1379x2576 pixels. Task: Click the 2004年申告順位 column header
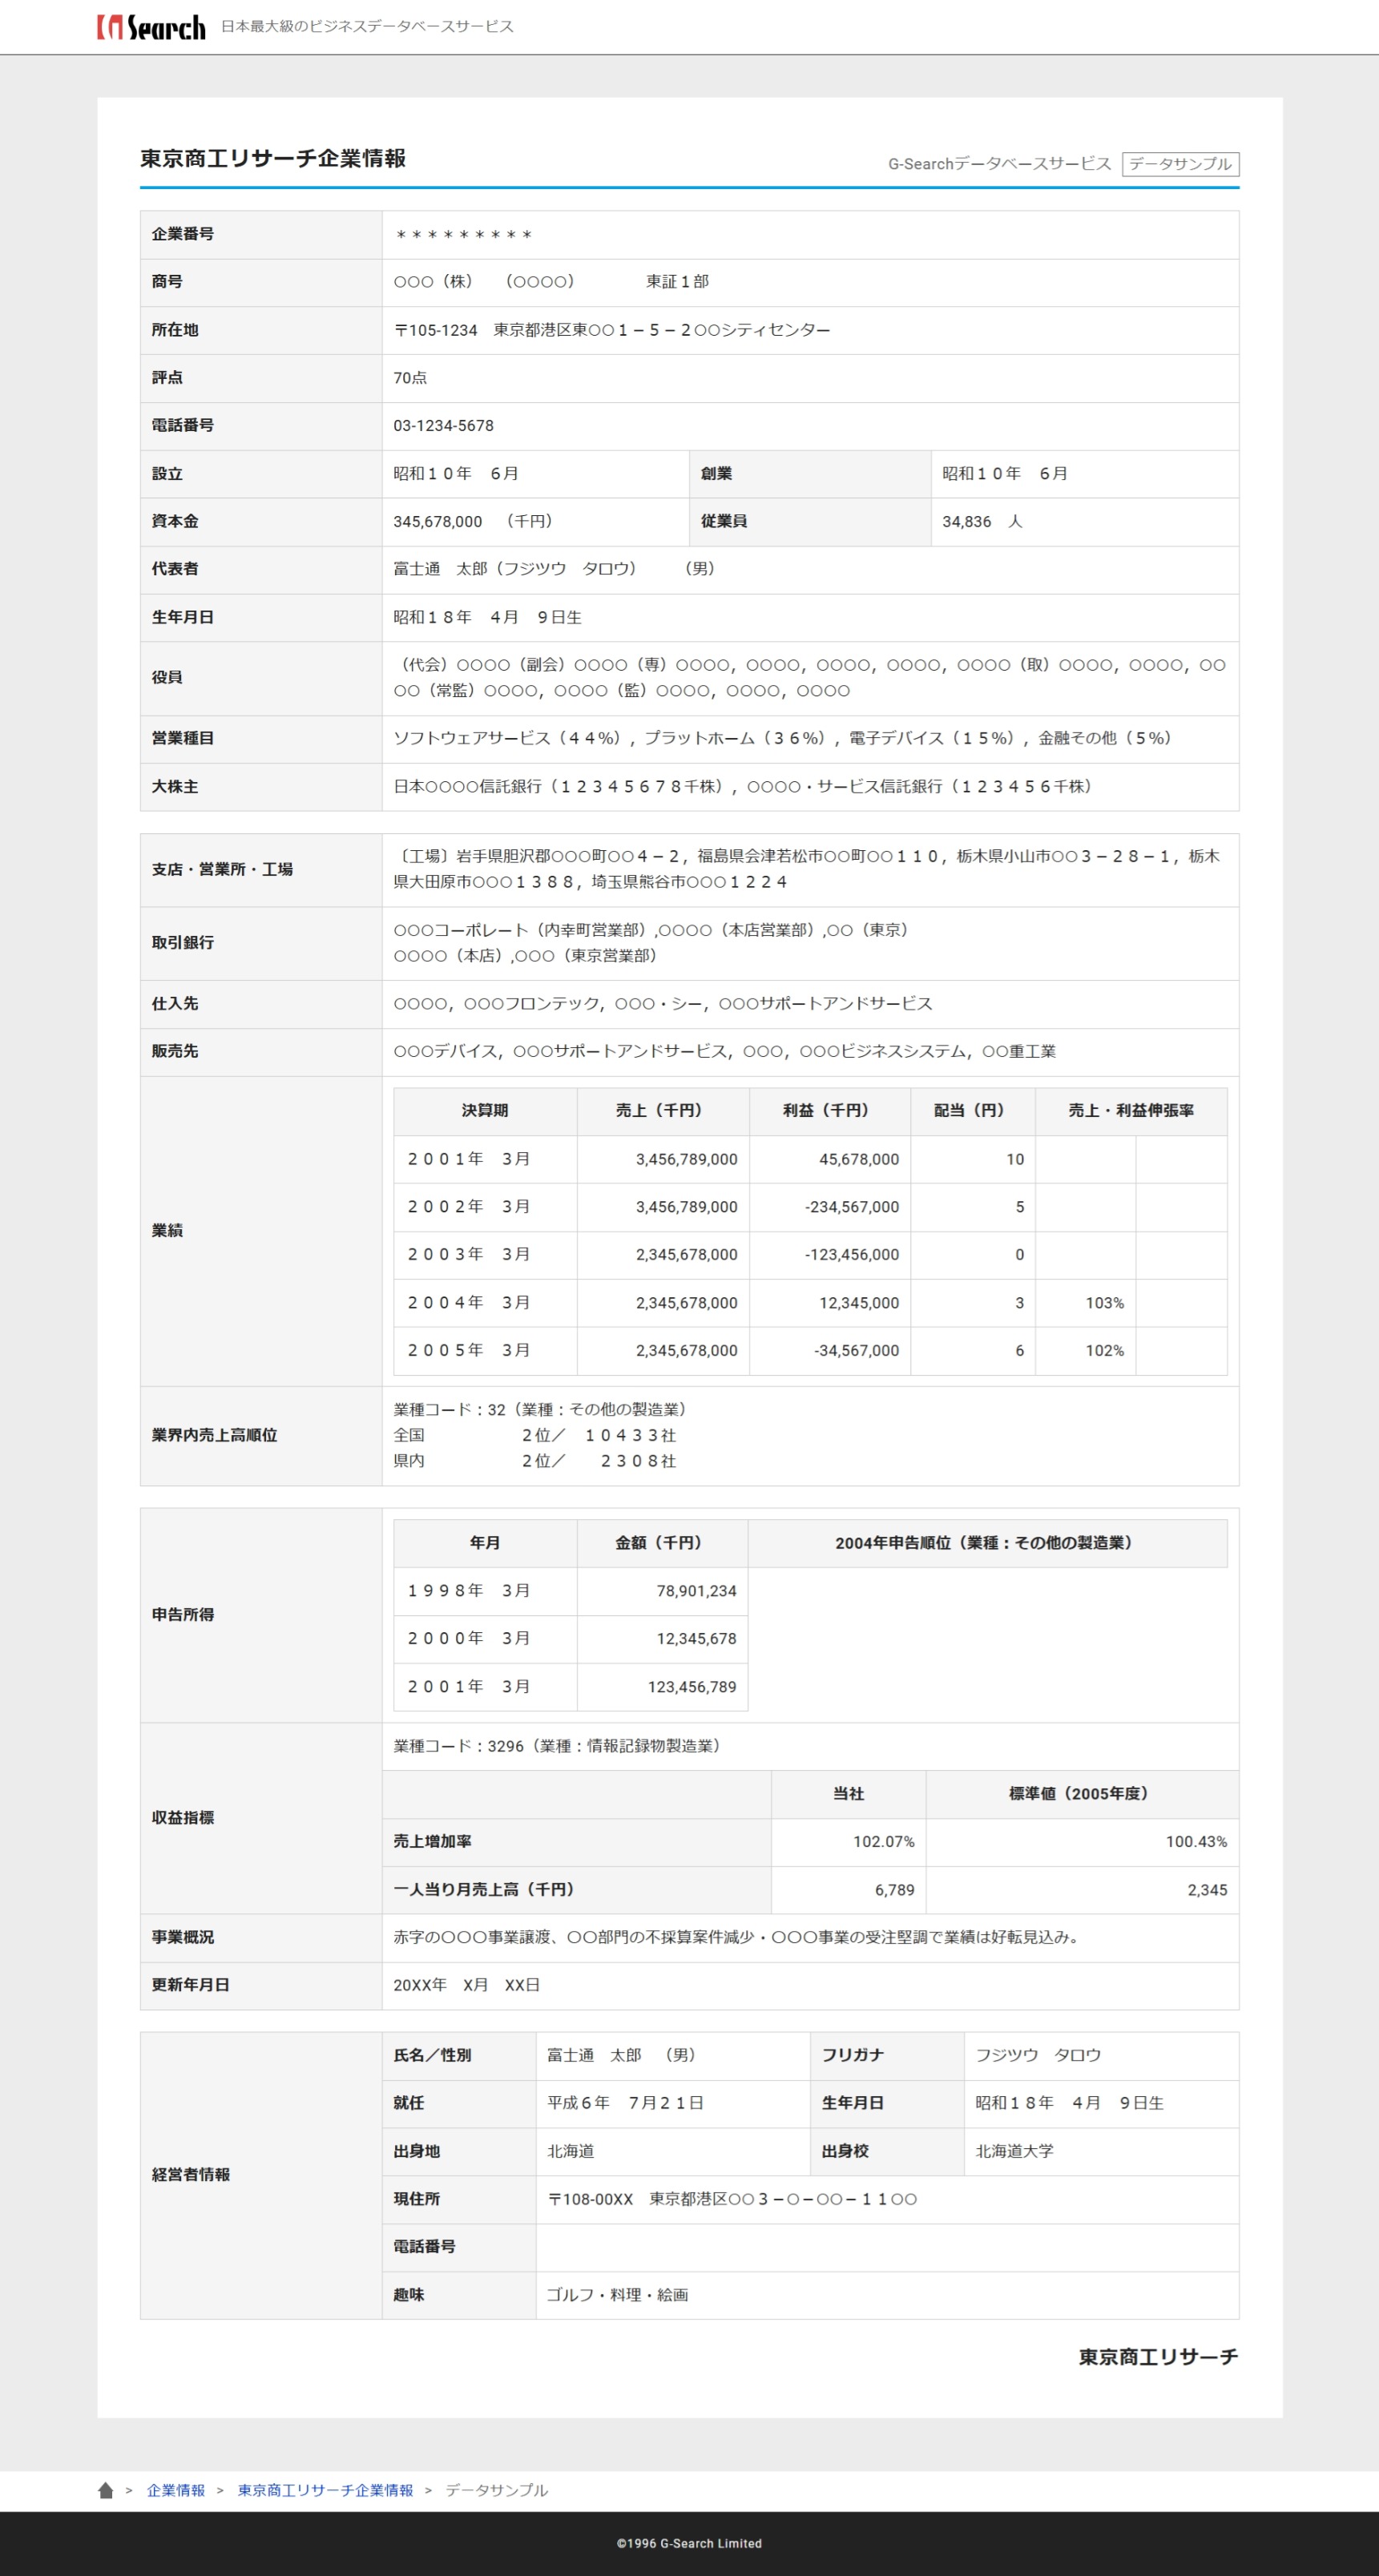986,1543
